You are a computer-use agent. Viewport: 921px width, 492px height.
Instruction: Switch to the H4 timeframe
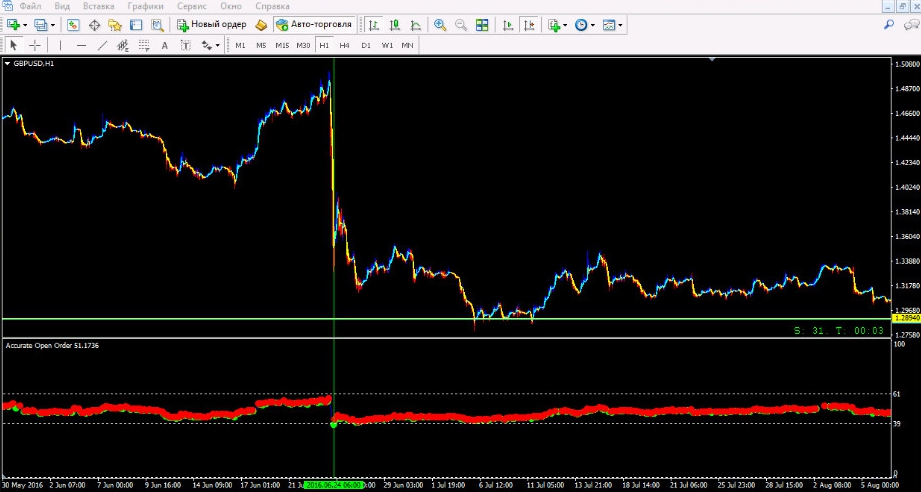click(344, 45)
